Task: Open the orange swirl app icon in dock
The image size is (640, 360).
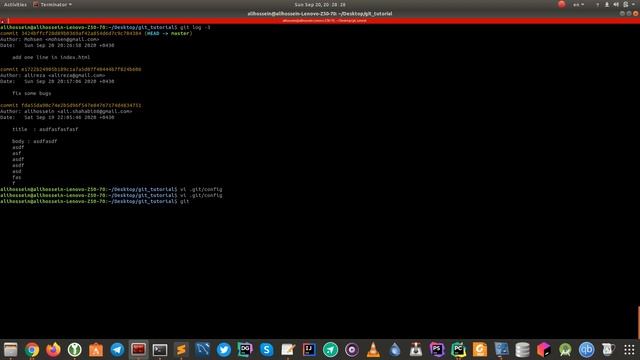Action: click(480, 350)
